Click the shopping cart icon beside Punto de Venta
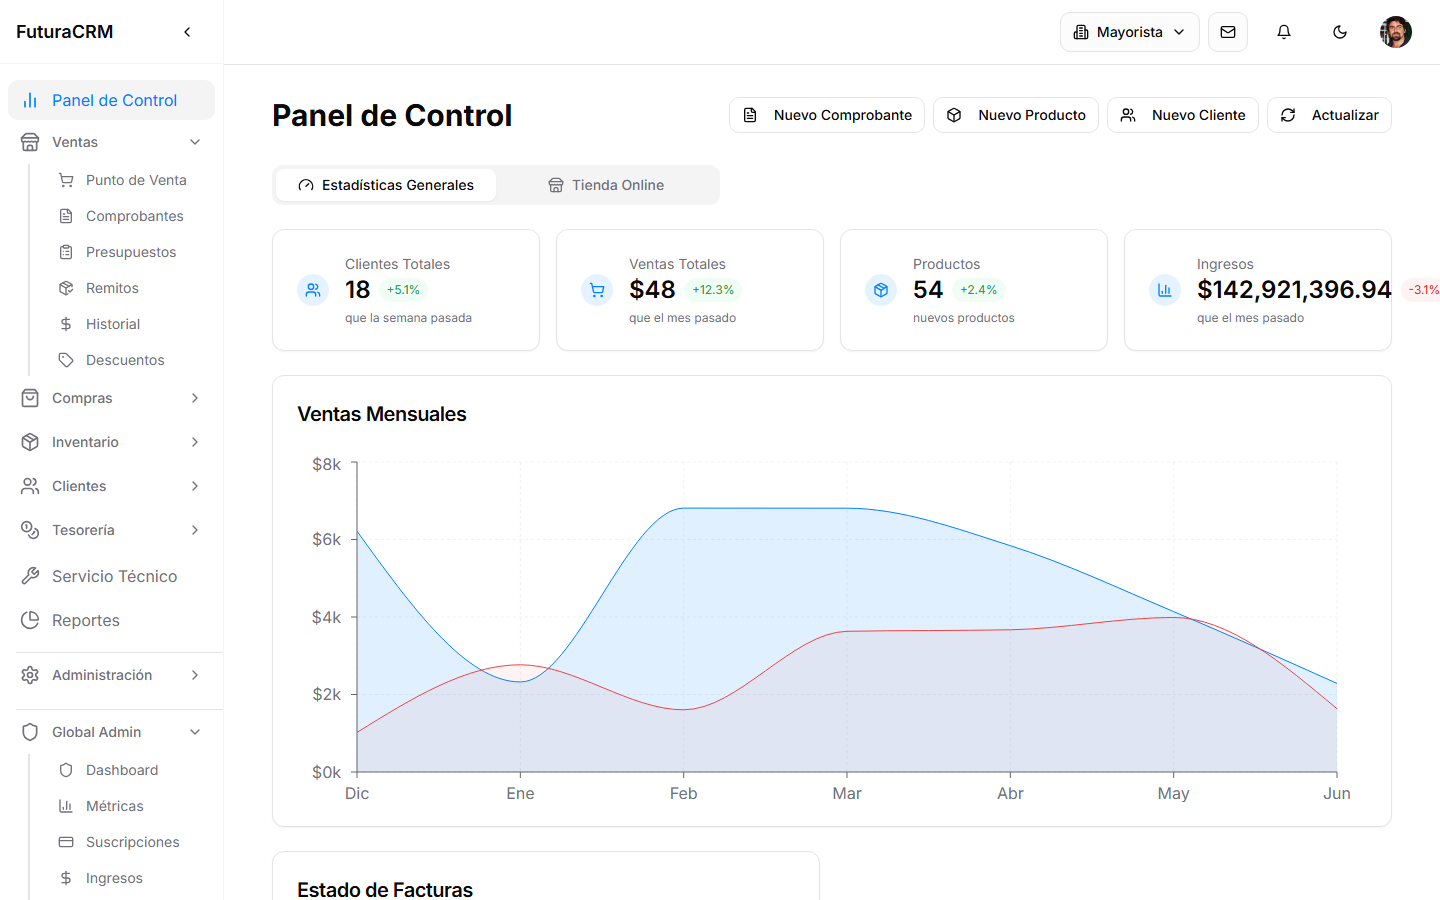1440x900 pixels. (66, 180)
